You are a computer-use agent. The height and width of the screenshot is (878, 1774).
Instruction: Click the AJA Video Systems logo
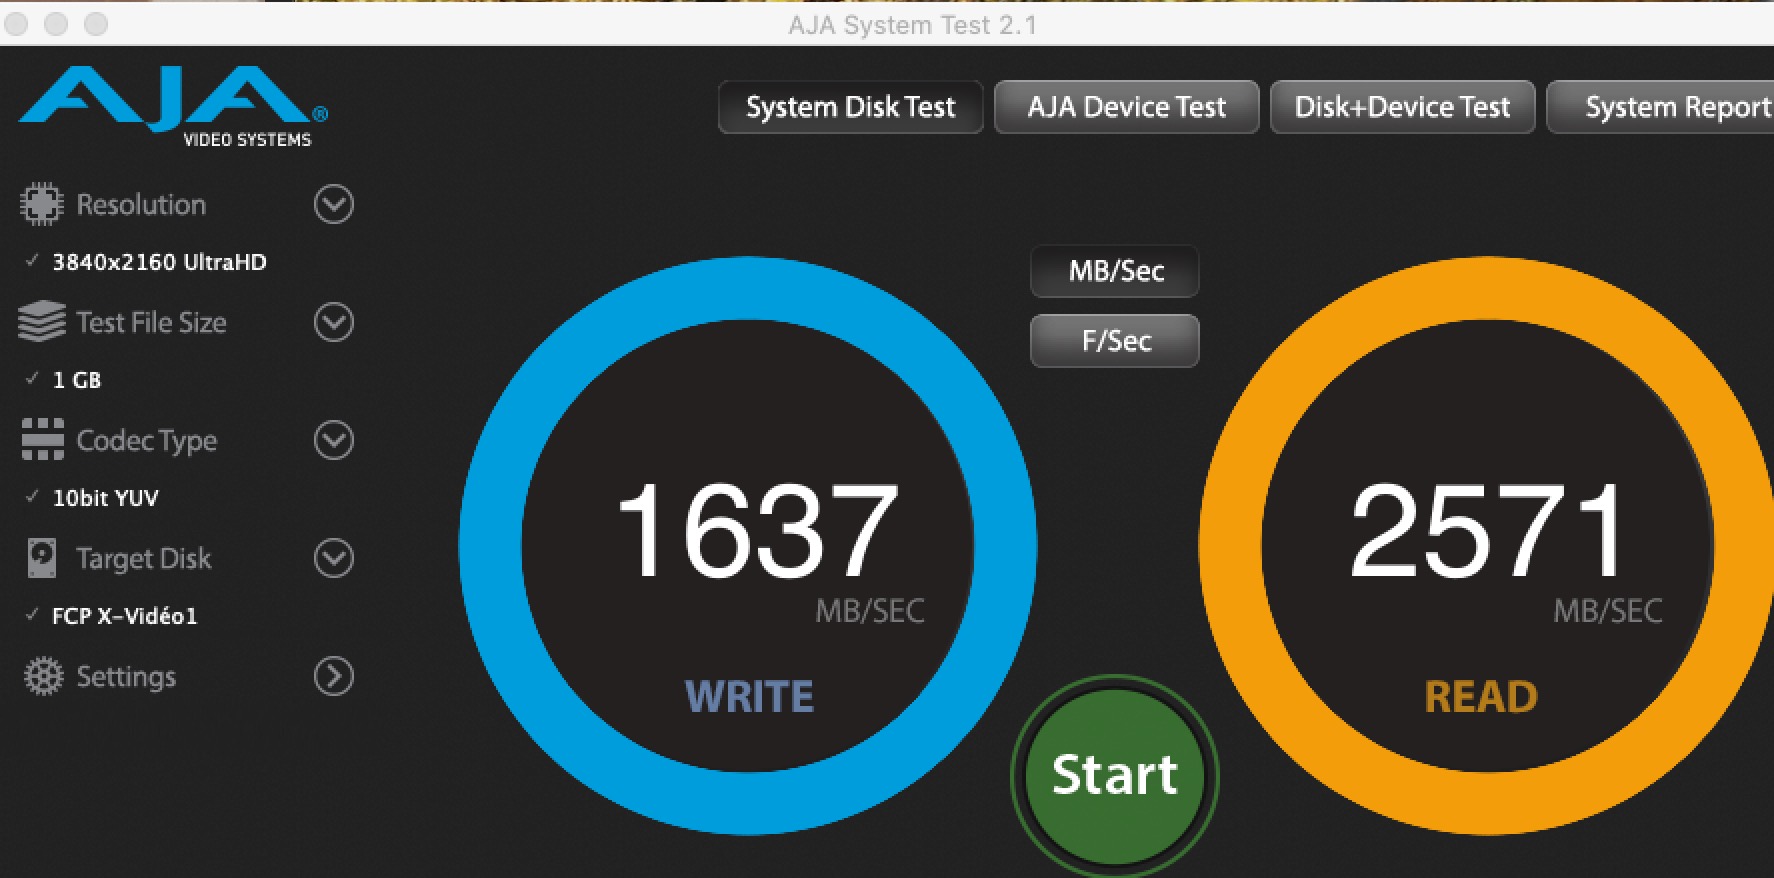coord(173,106)
